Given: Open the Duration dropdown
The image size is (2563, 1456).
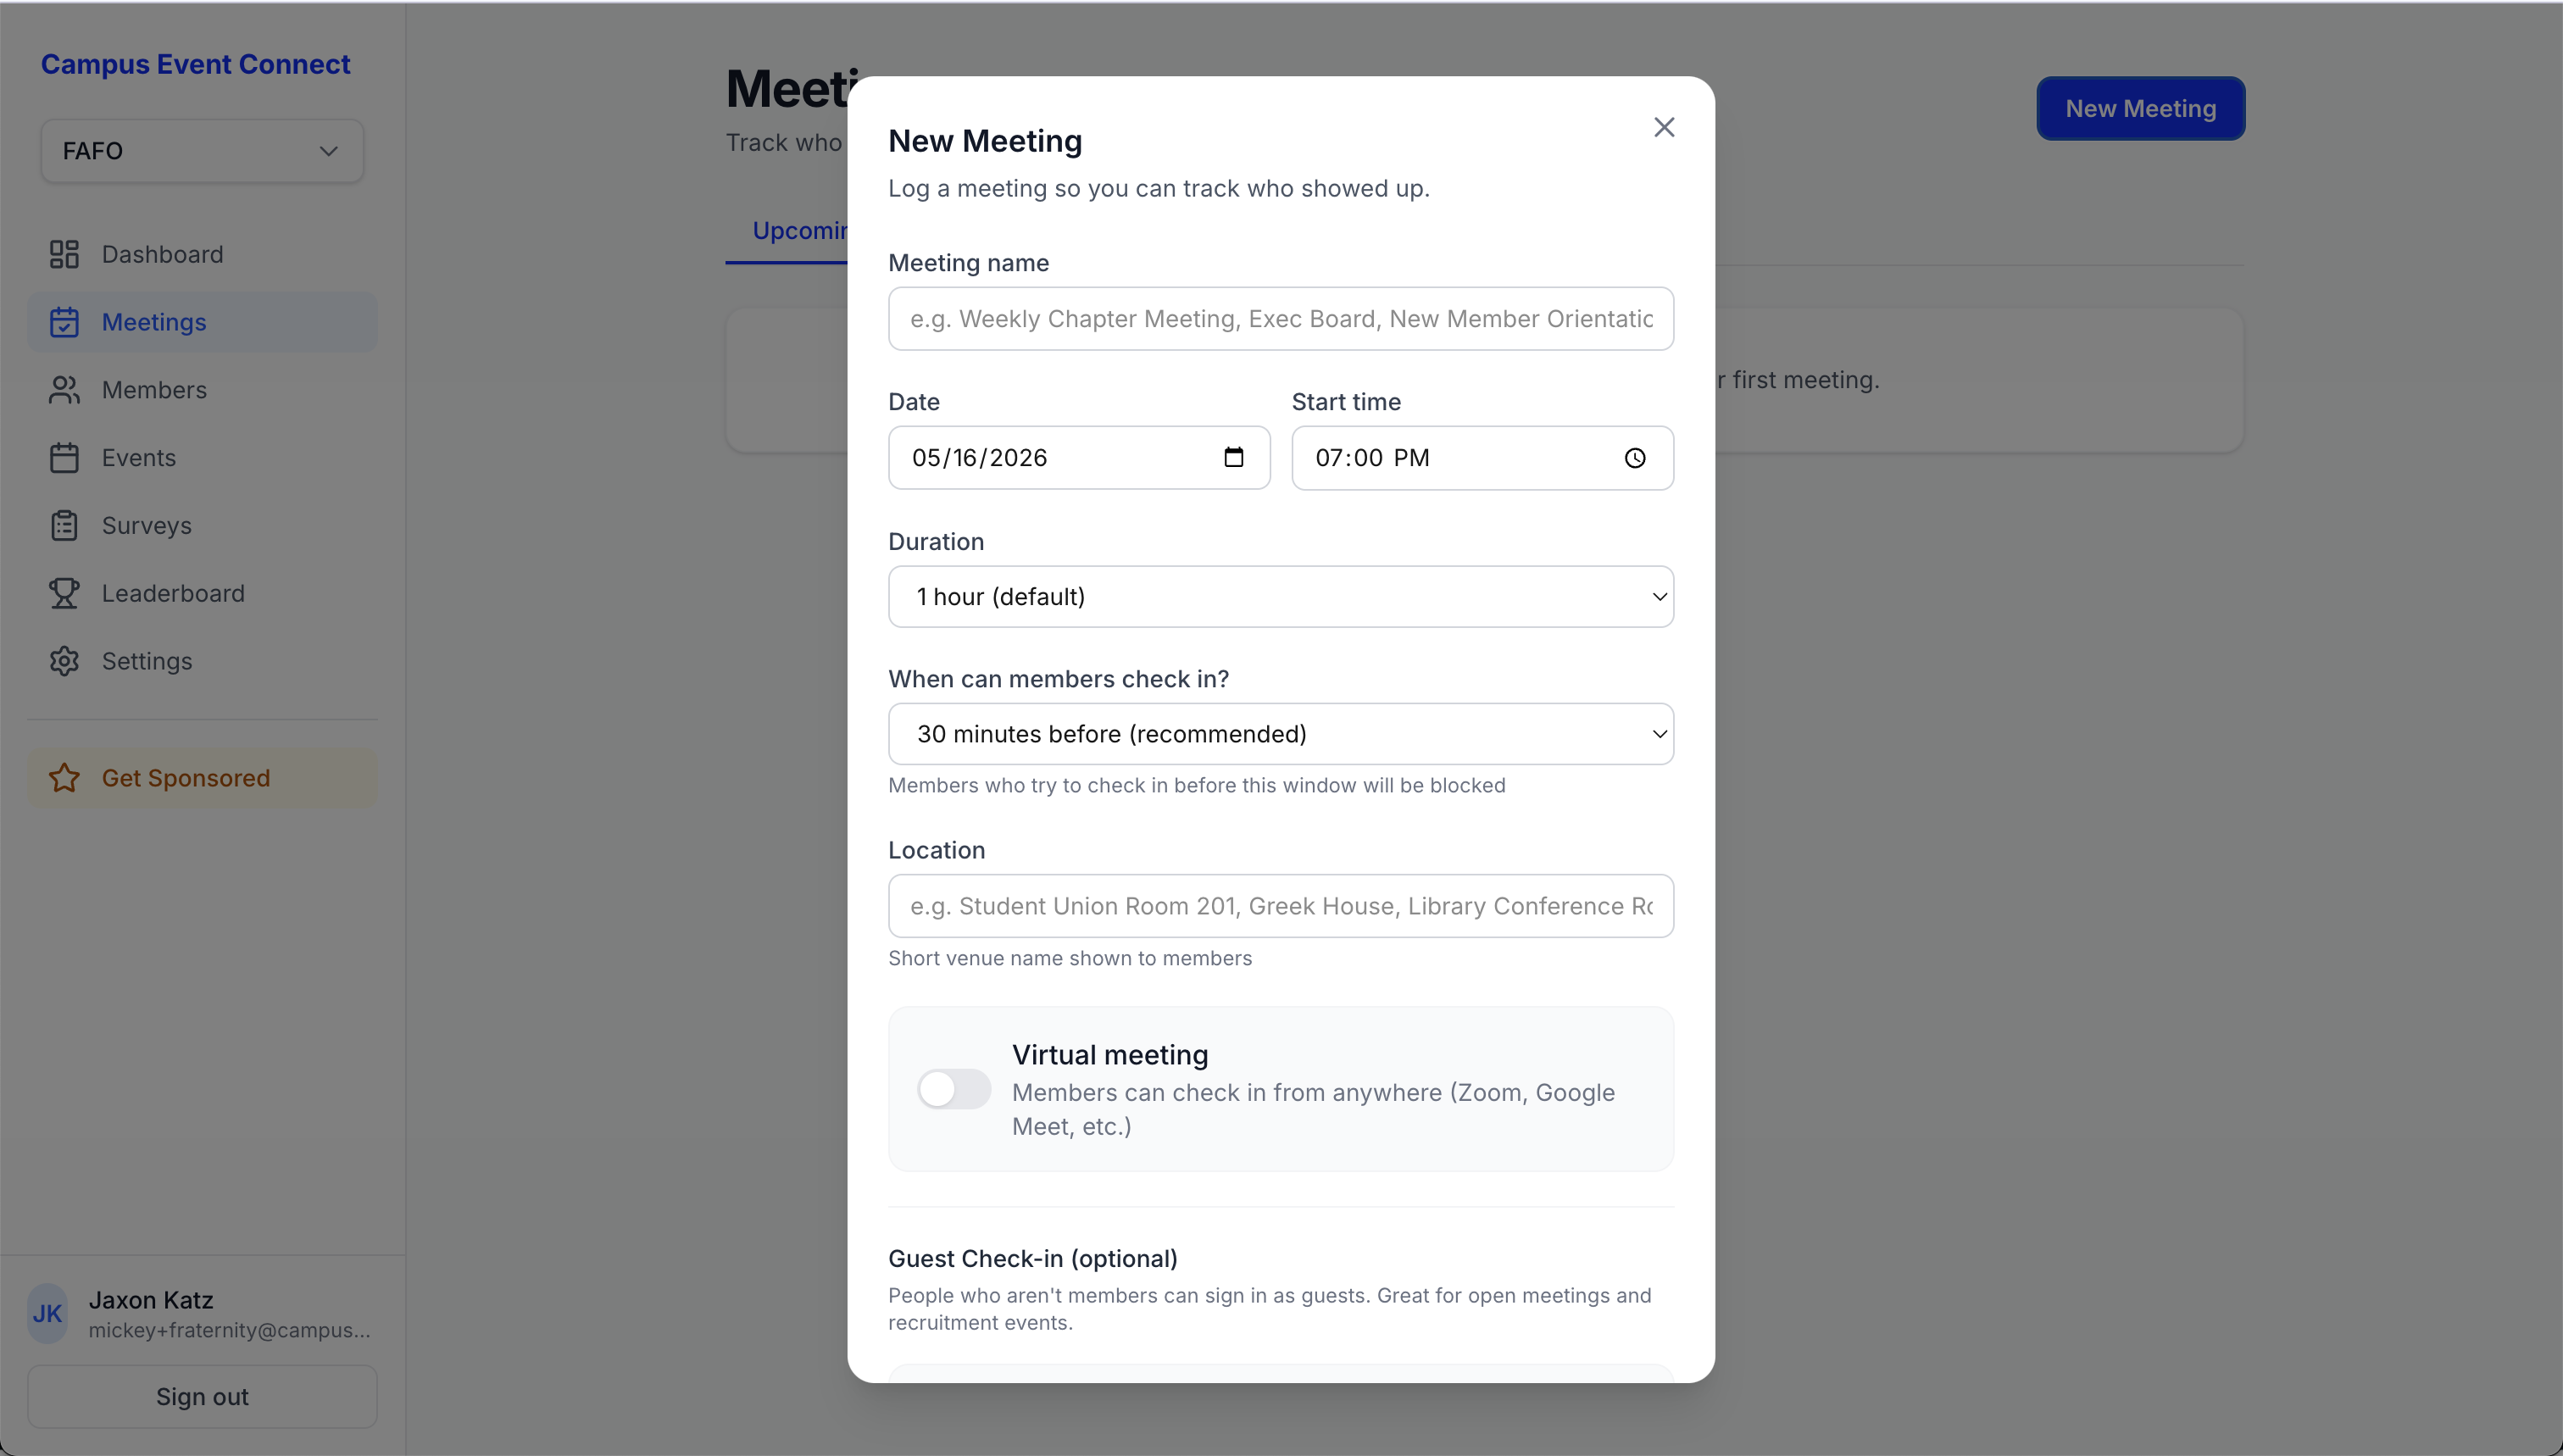Looking at the screenshot, I should tap(1281, 597).
